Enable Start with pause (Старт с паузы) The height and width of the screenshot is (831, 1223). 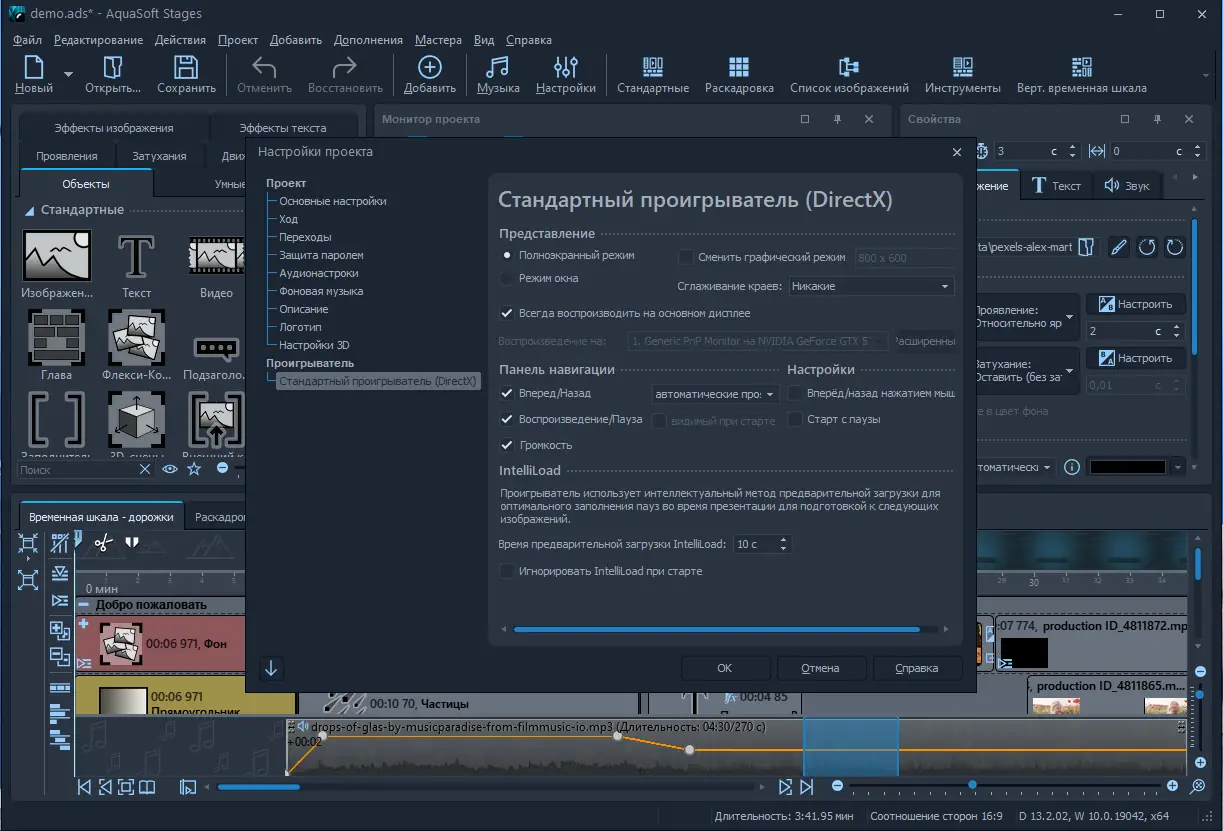tap(796, 419)
